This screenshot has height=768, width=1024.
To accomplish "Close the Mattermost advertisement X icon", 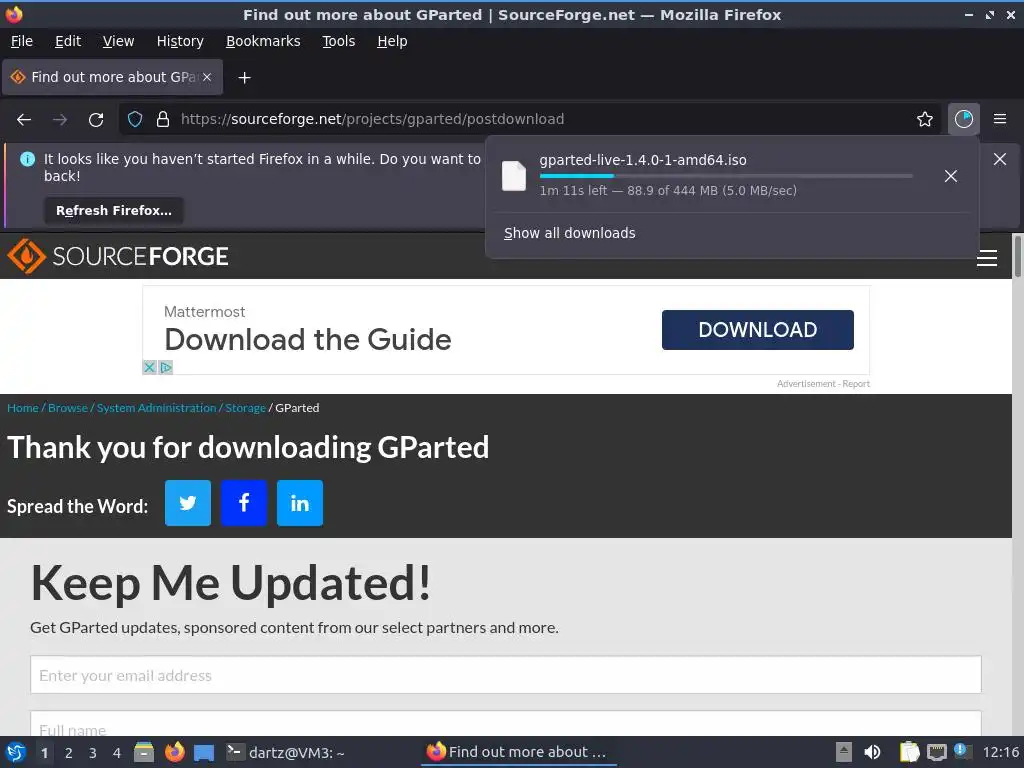I will click(150, 367).
